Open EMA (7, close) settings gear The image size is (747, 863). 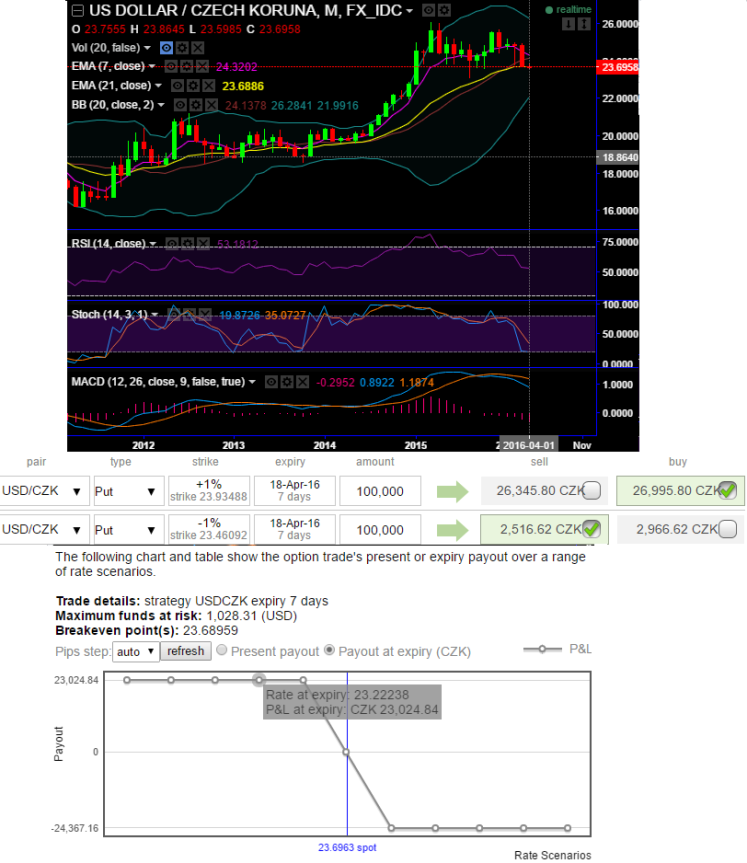click(x=187, y=67)
